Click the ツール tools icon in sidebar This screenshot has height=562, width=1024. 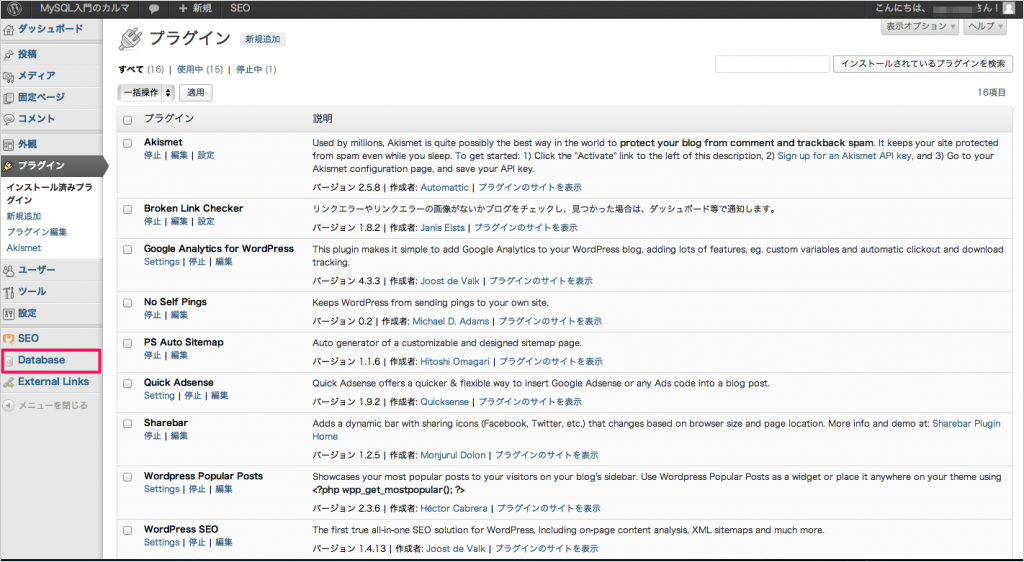point(8,292)
